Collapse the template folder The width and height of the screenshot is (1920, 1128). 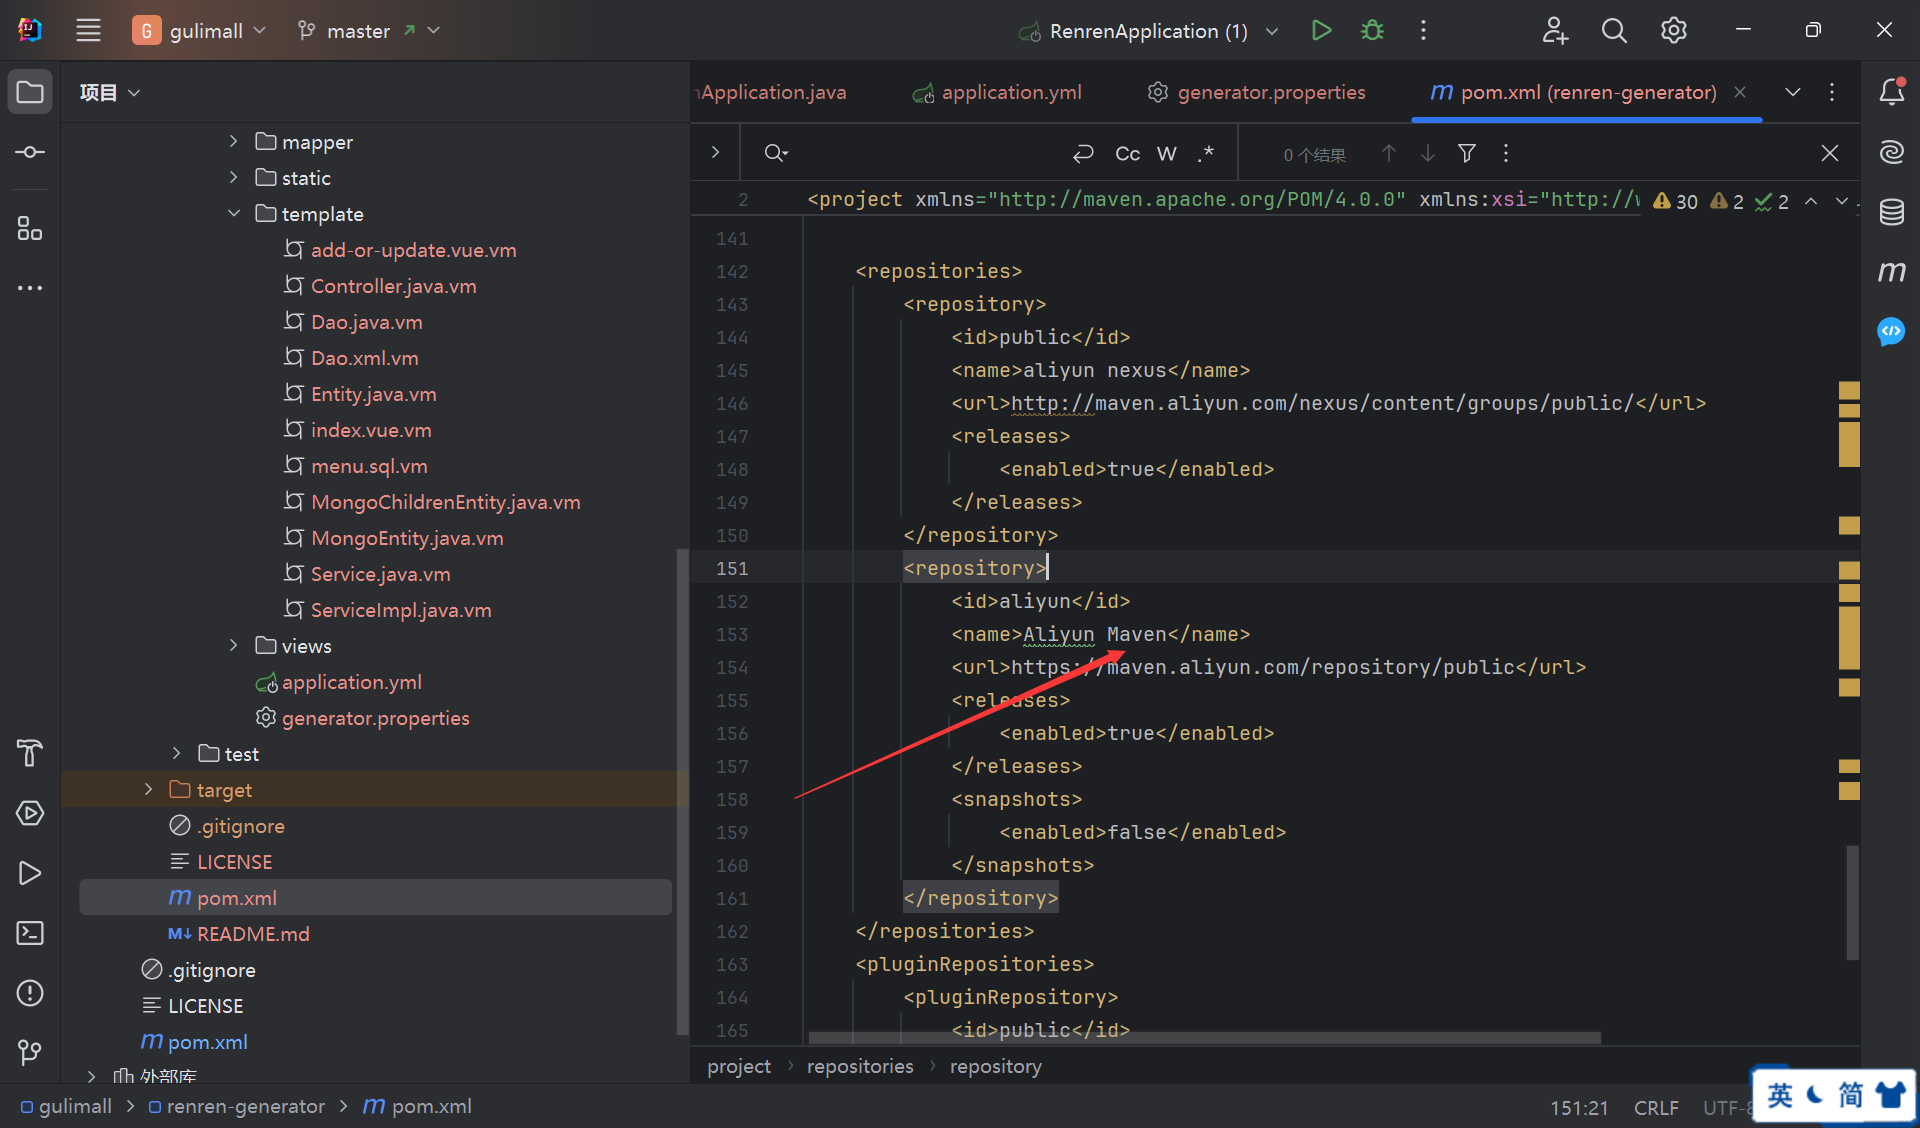coord(233,214)
